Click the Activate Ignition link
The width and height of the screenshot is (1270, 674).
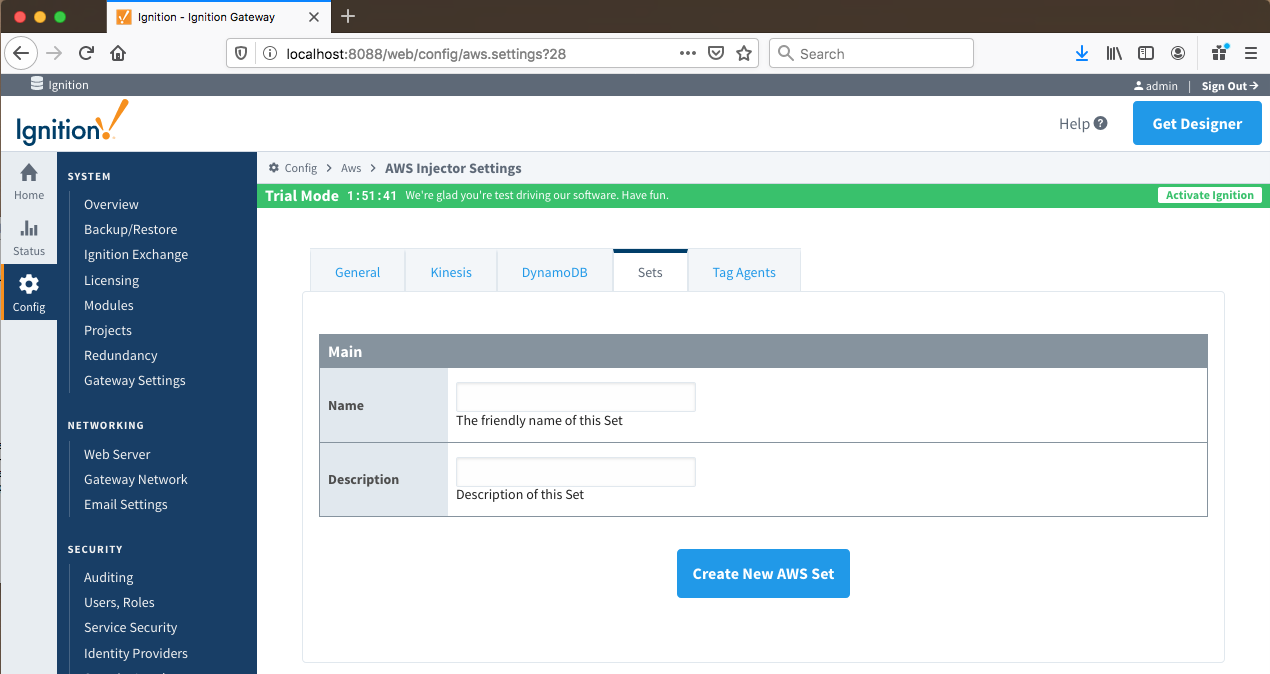tap(1209, 195)
